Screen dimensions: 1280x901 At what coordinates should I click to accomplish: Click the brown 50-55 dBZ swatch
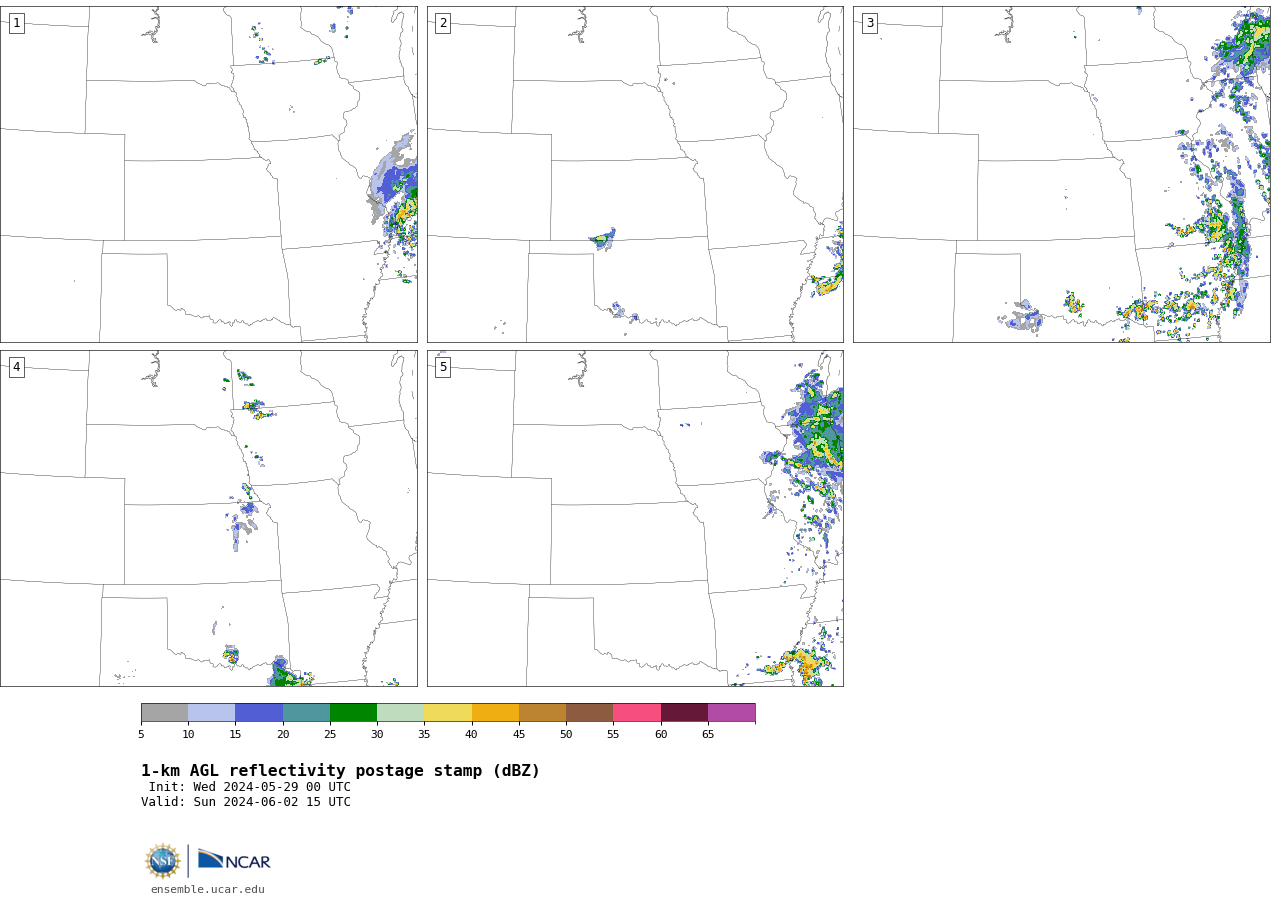589,713
